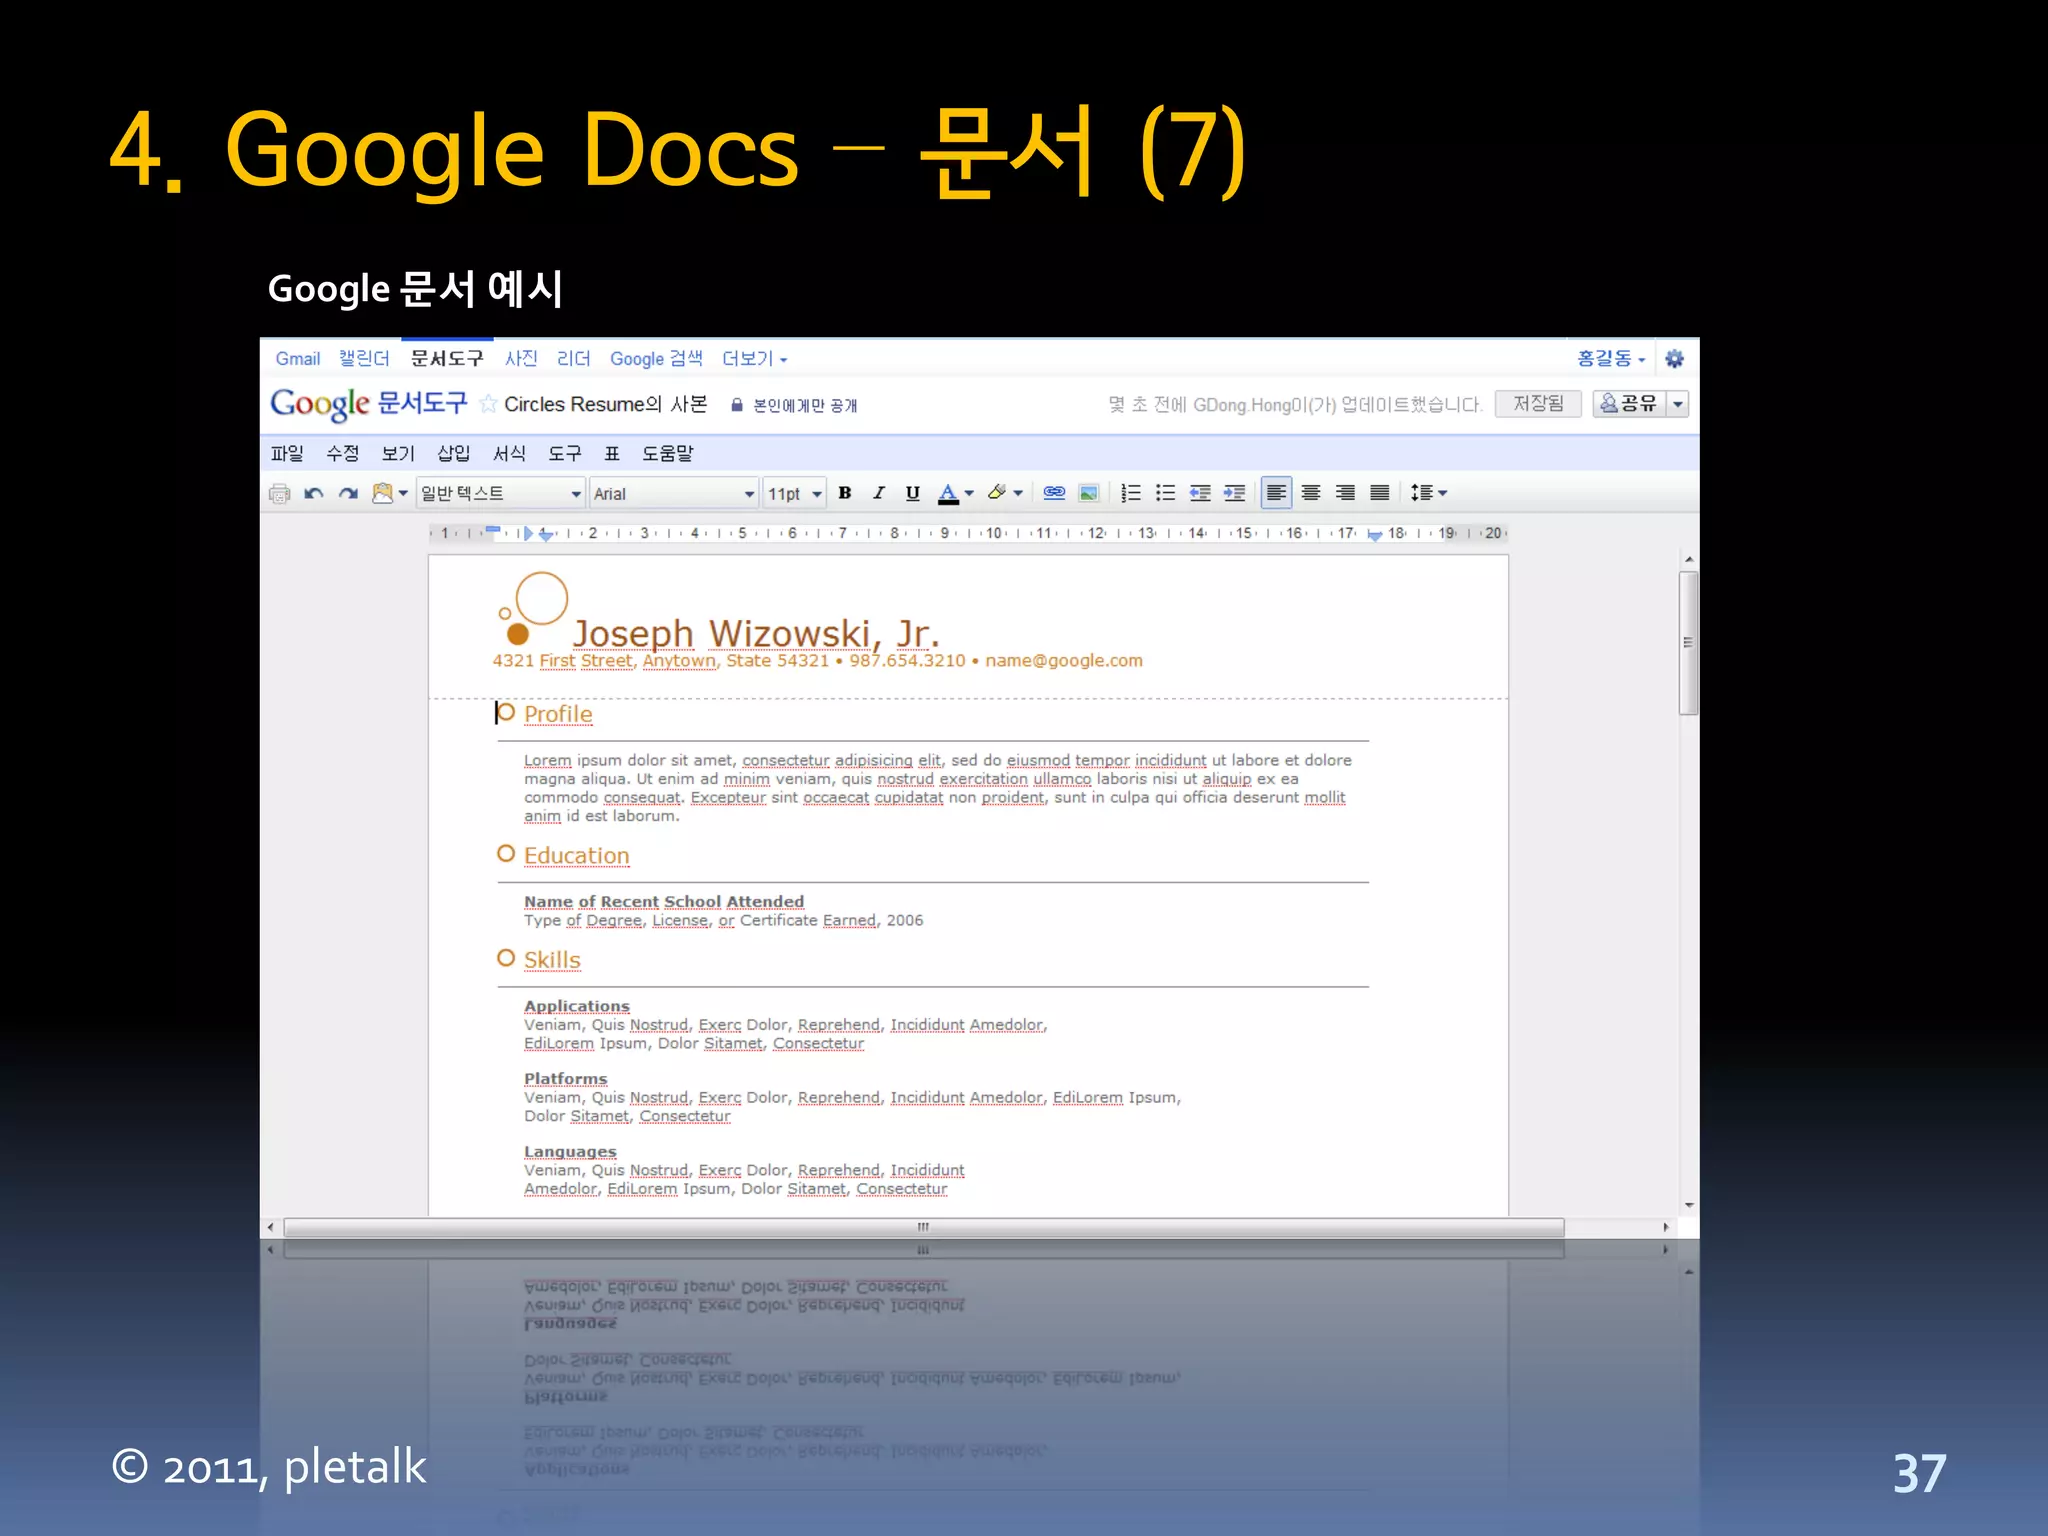This screenshot has height=1536, width=2048.
Task: Insert an image using the picture icon
Action: [1089, 493]
